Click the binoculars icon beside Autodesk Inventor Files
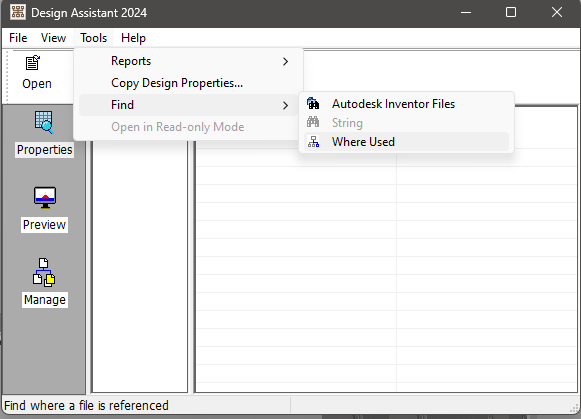 [x=313, y=103]
